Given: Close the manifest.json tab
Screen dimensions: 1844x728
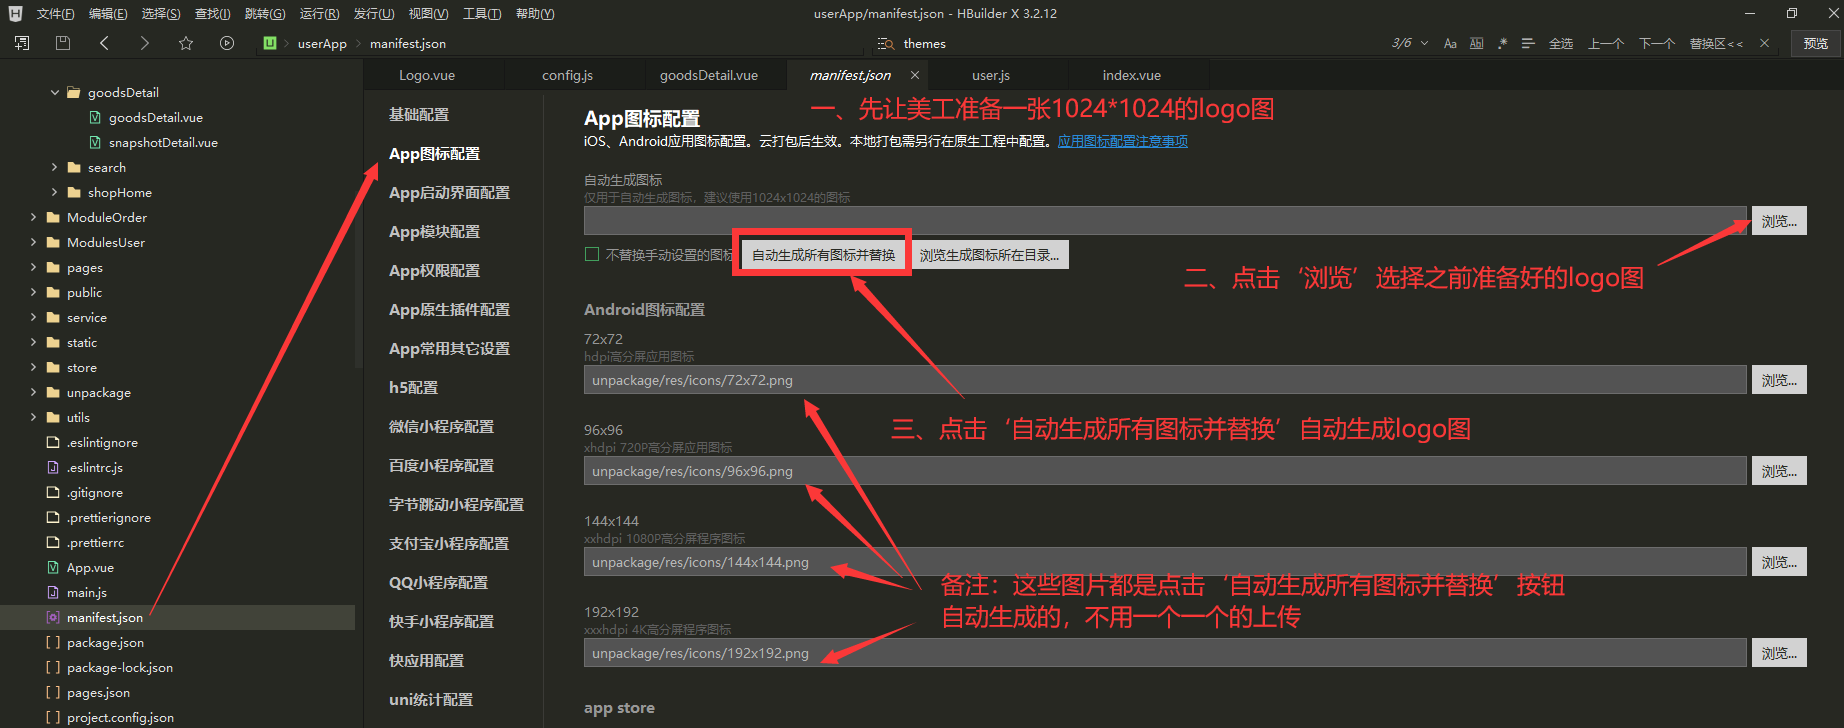Looking at the screenshot, I should tap(914, 75).
